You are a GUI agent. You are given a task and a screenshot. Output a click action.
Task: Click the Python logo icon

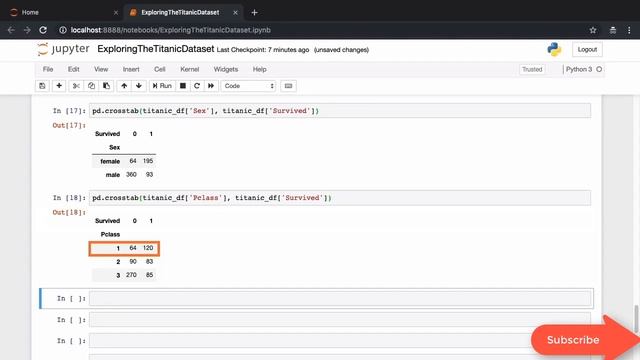554,49
